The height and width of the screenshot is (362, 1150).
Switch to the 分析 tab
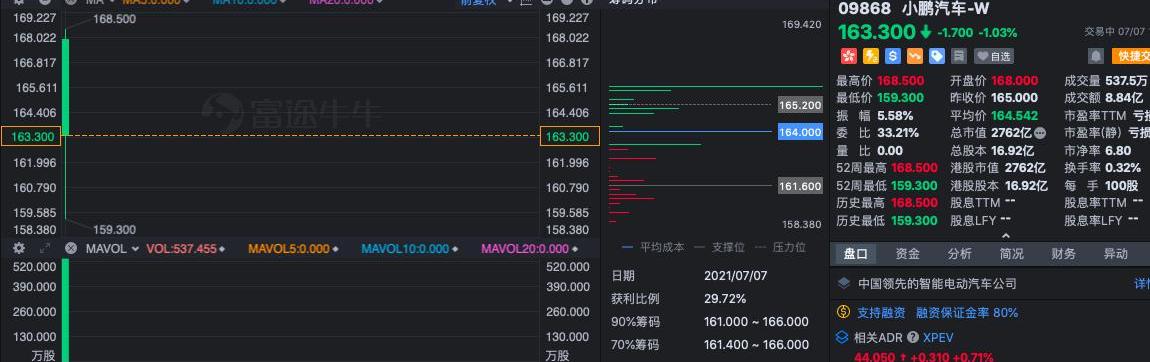(959, 254)
